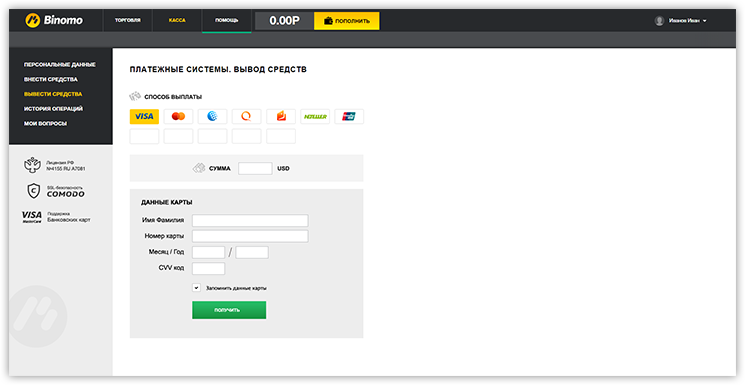The width and height of the screenshot is (745, 385).
Task: Focus the Номер карты field
Action: [x=250, y=236]
